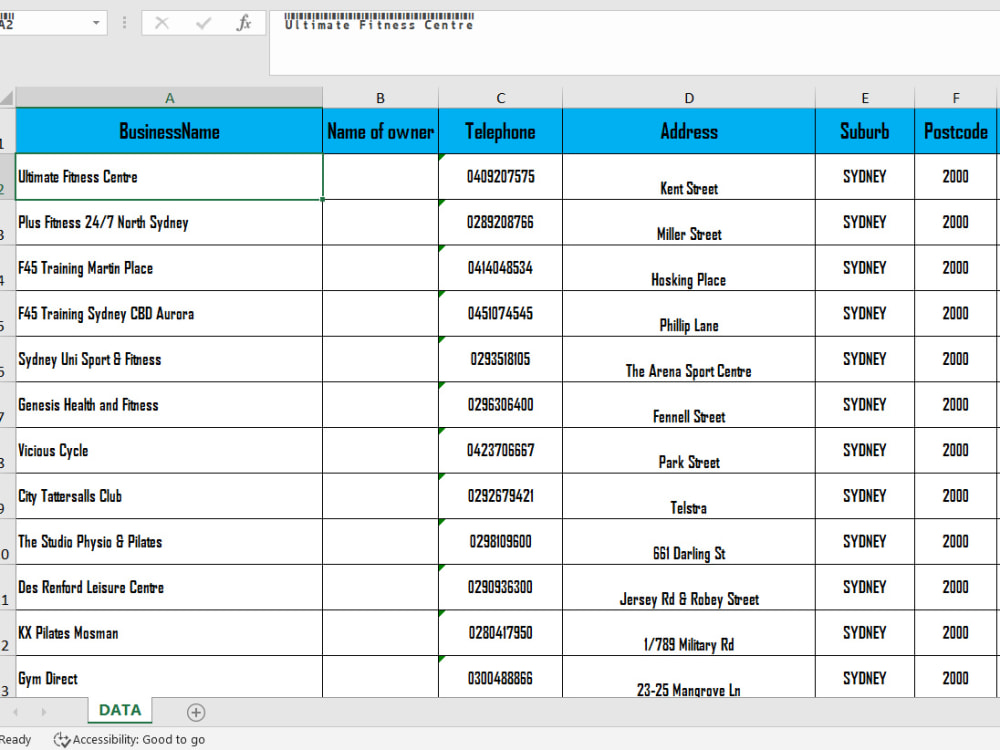Select the Name of owner header cell
This screenshot has height=750, width=1000.
point(380,131)
